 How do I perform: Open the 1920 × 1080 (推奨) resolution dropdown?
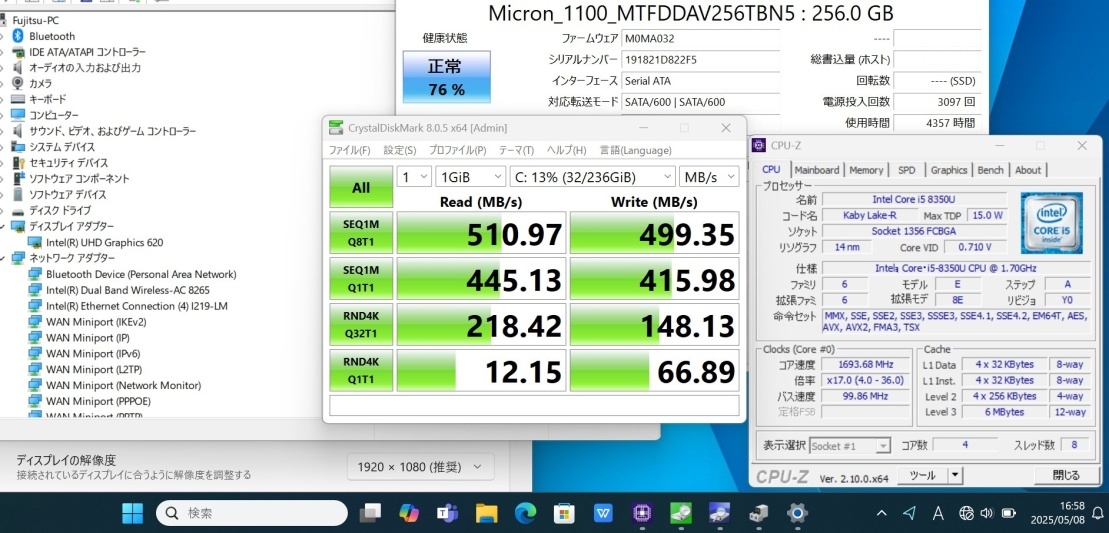421,467
